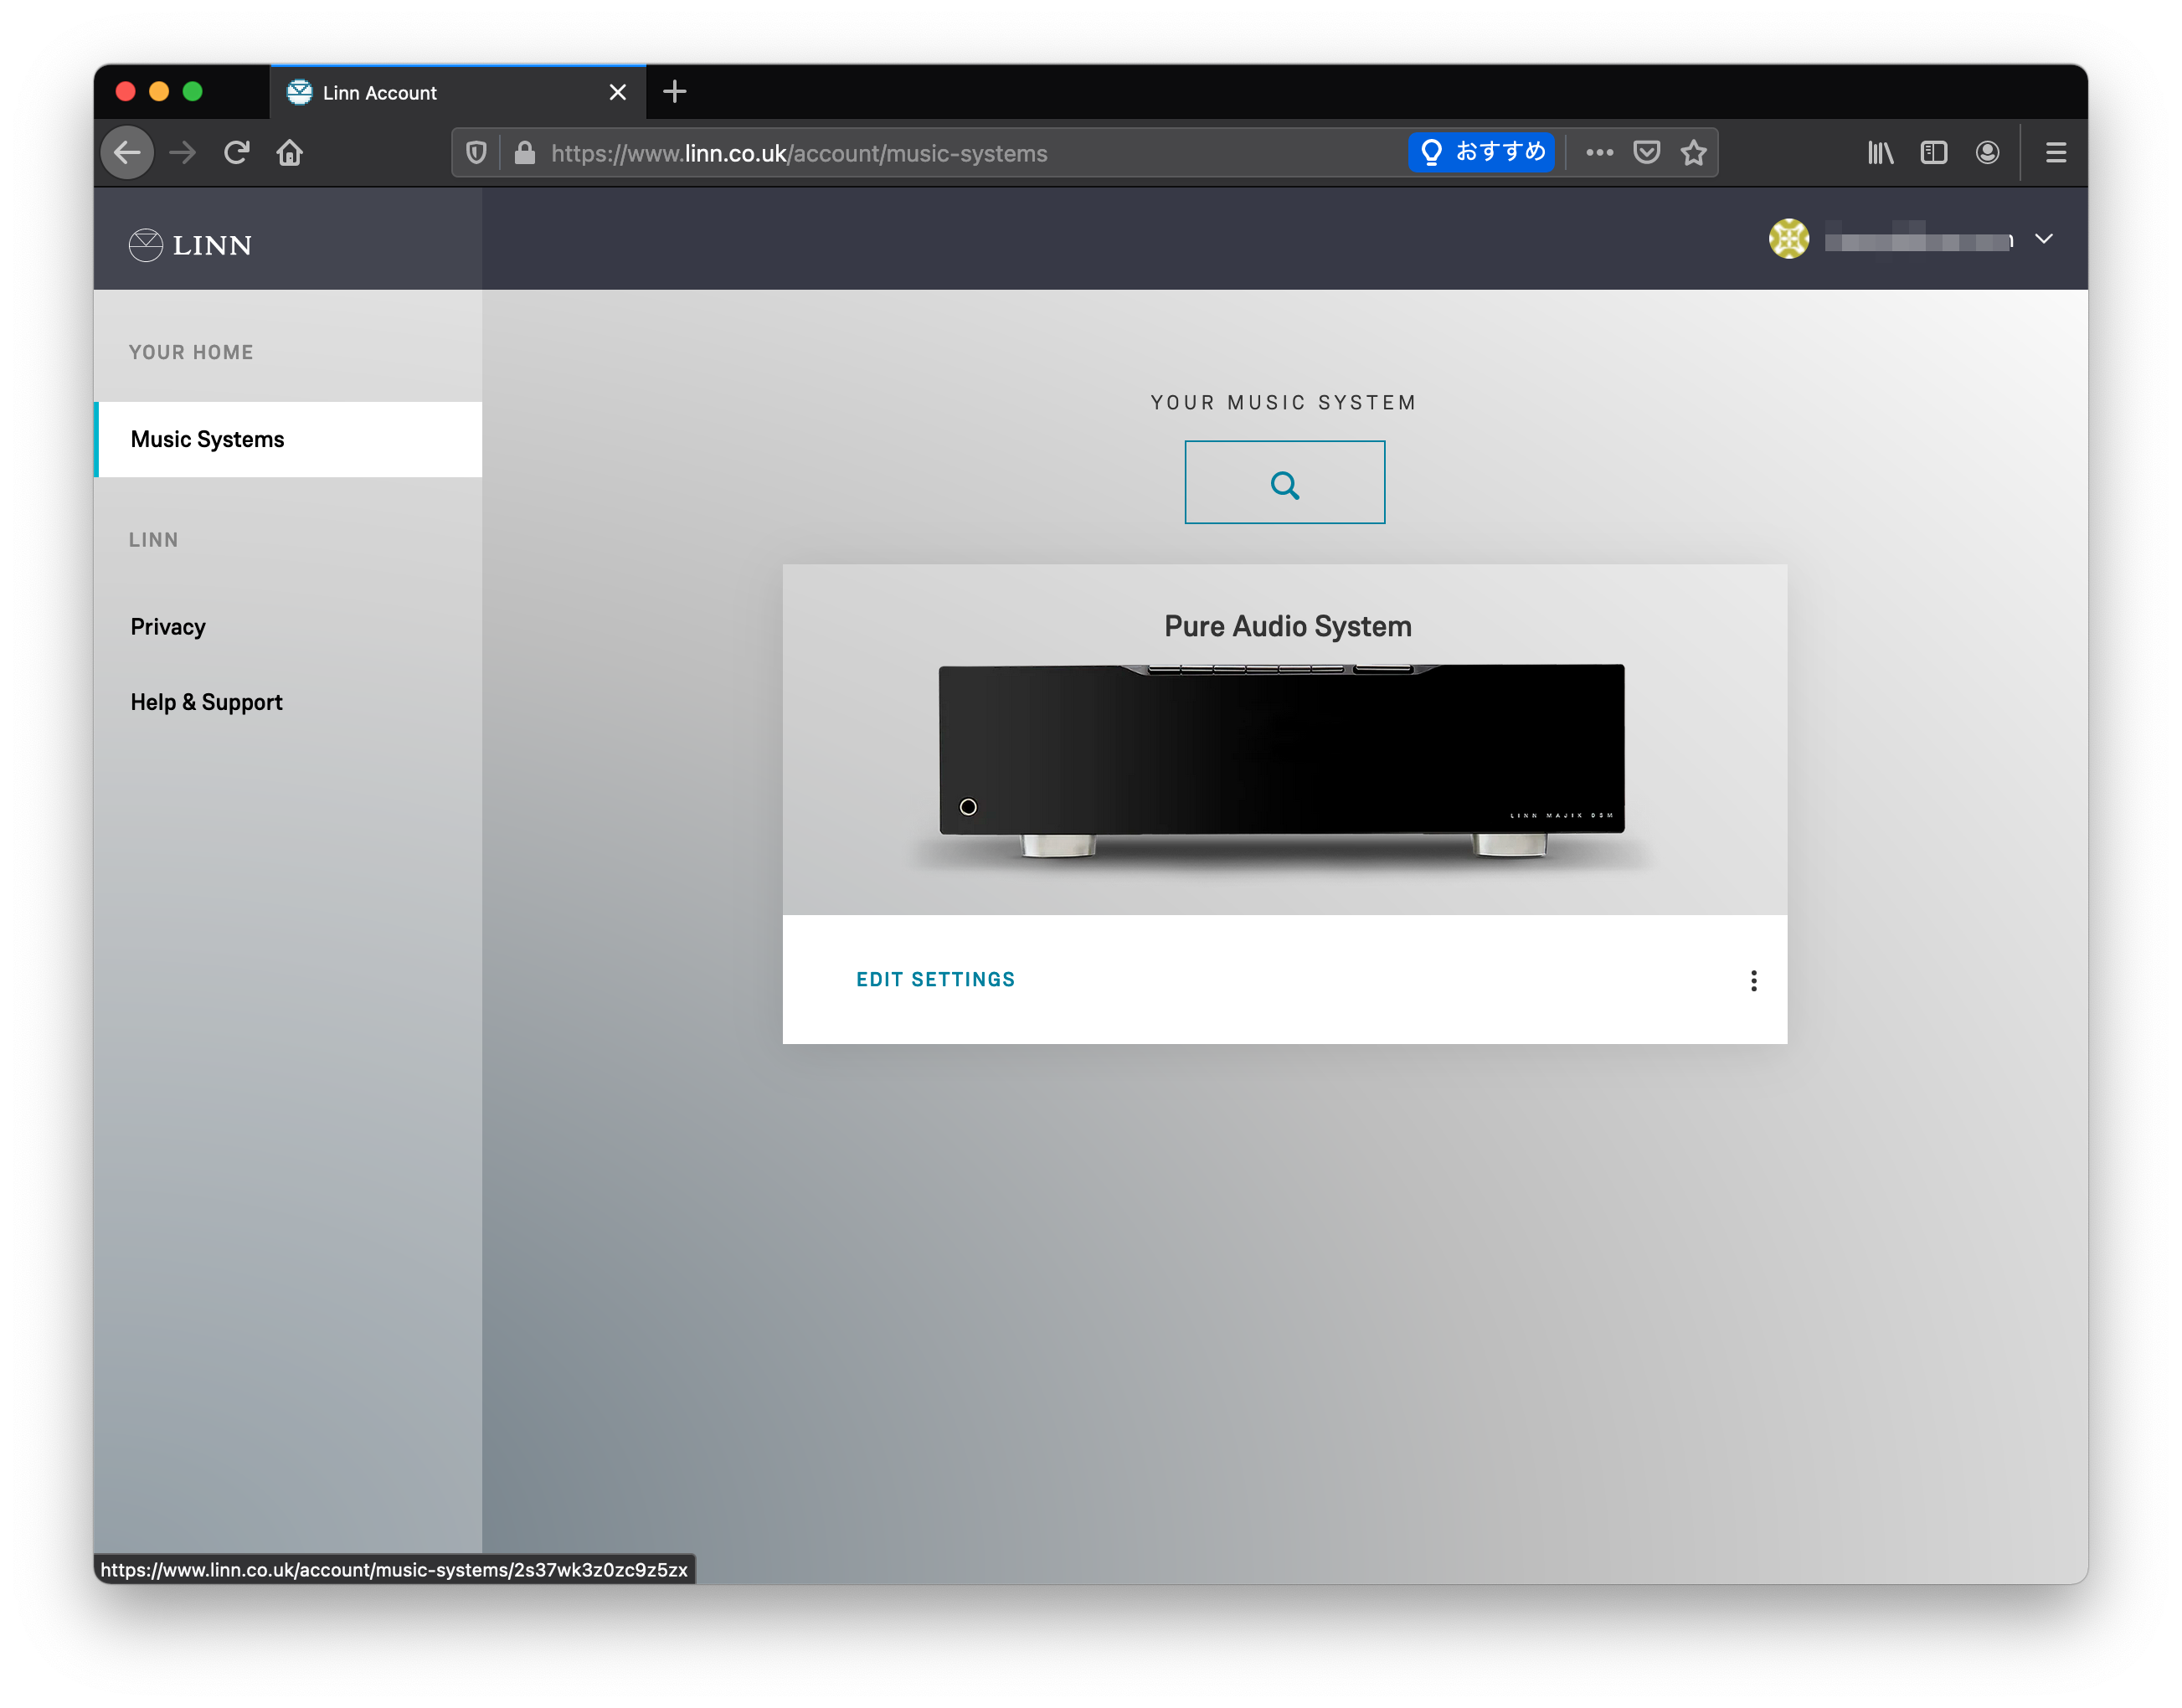Viewport: 2182px width, 1708px height.
Task: Click the forward navigation arrow
Action: (183, 153)
